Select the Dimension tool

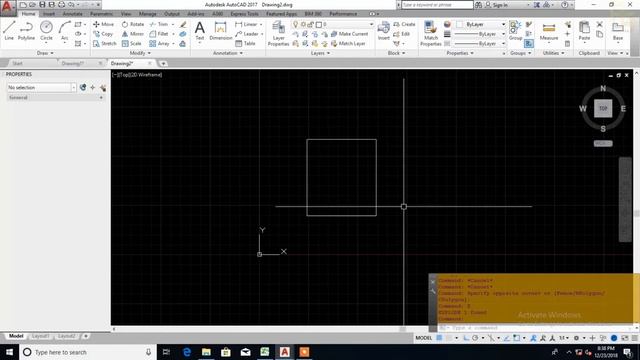coord(220,31)
